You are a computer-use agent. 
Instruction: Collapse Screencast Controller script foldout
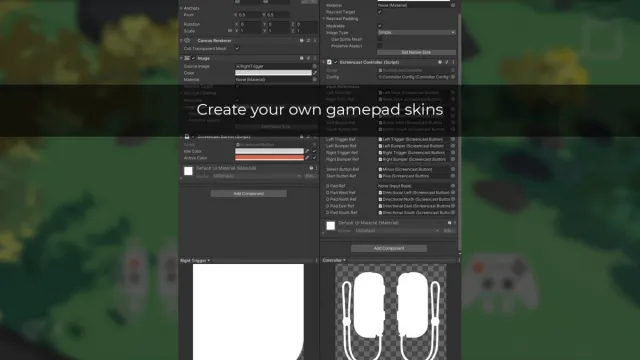[324, 62]
